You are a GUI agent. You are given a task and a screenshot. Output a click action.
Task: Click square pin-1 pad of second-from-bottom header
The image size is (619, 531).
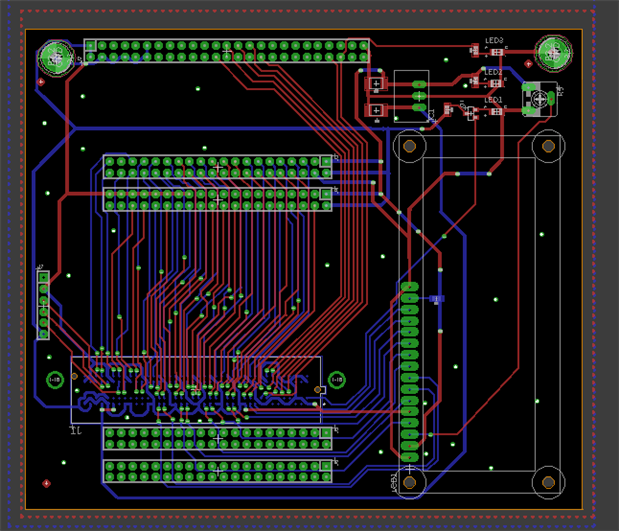(326, 433)
